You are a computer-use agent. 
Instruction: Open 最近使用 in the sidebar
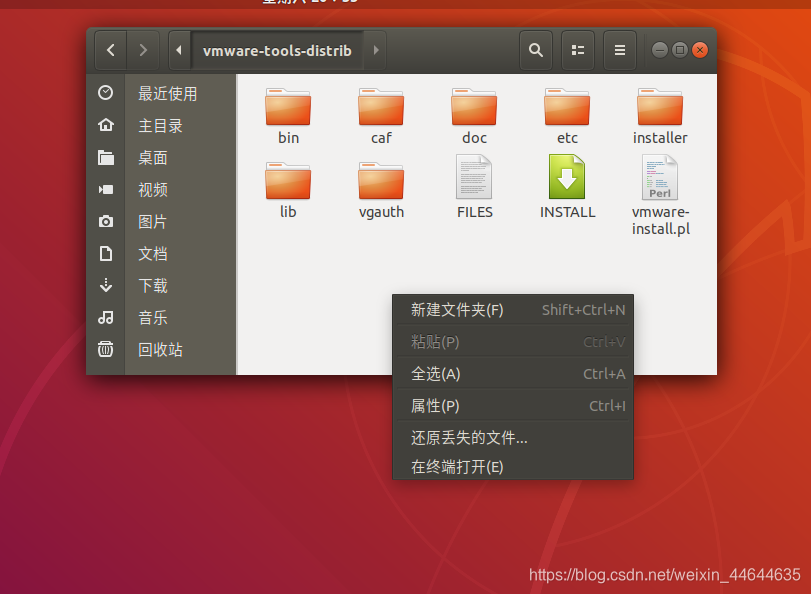tap(168, 94)
